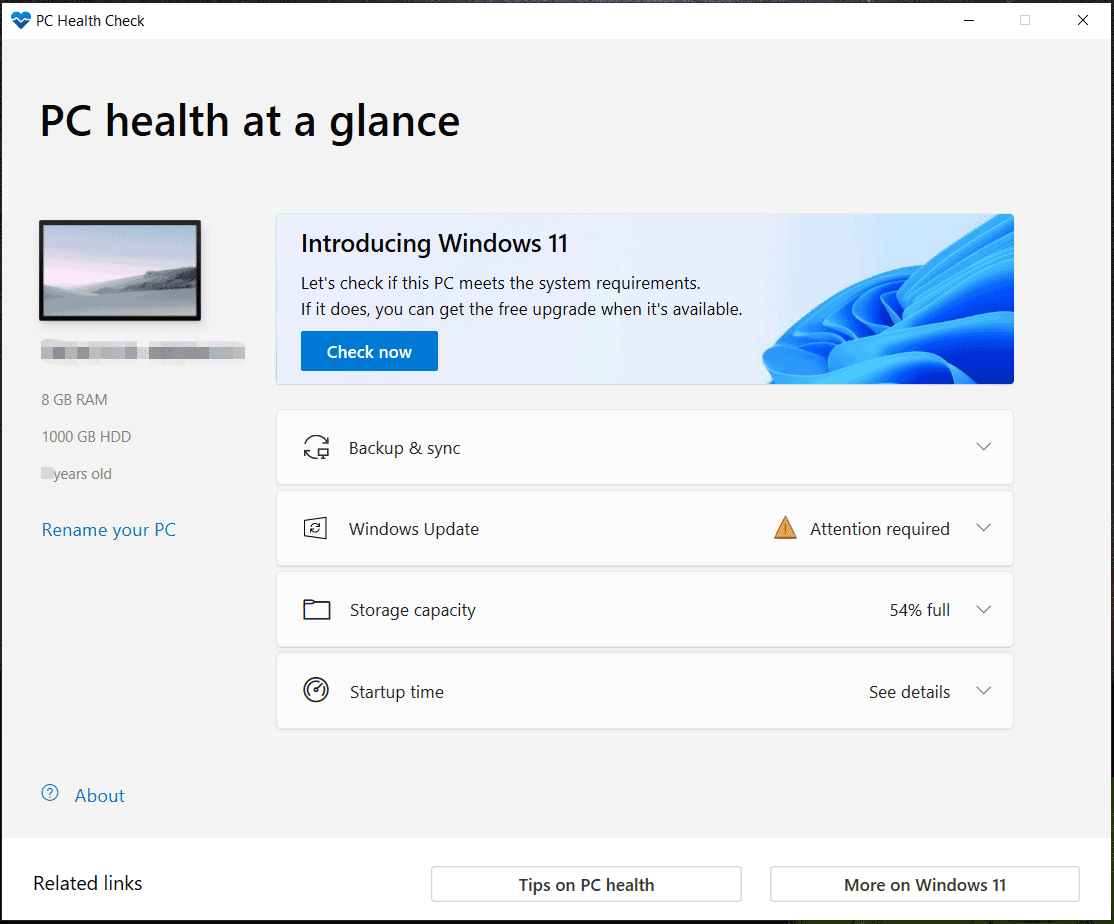Click See details for Startup time

908,691
